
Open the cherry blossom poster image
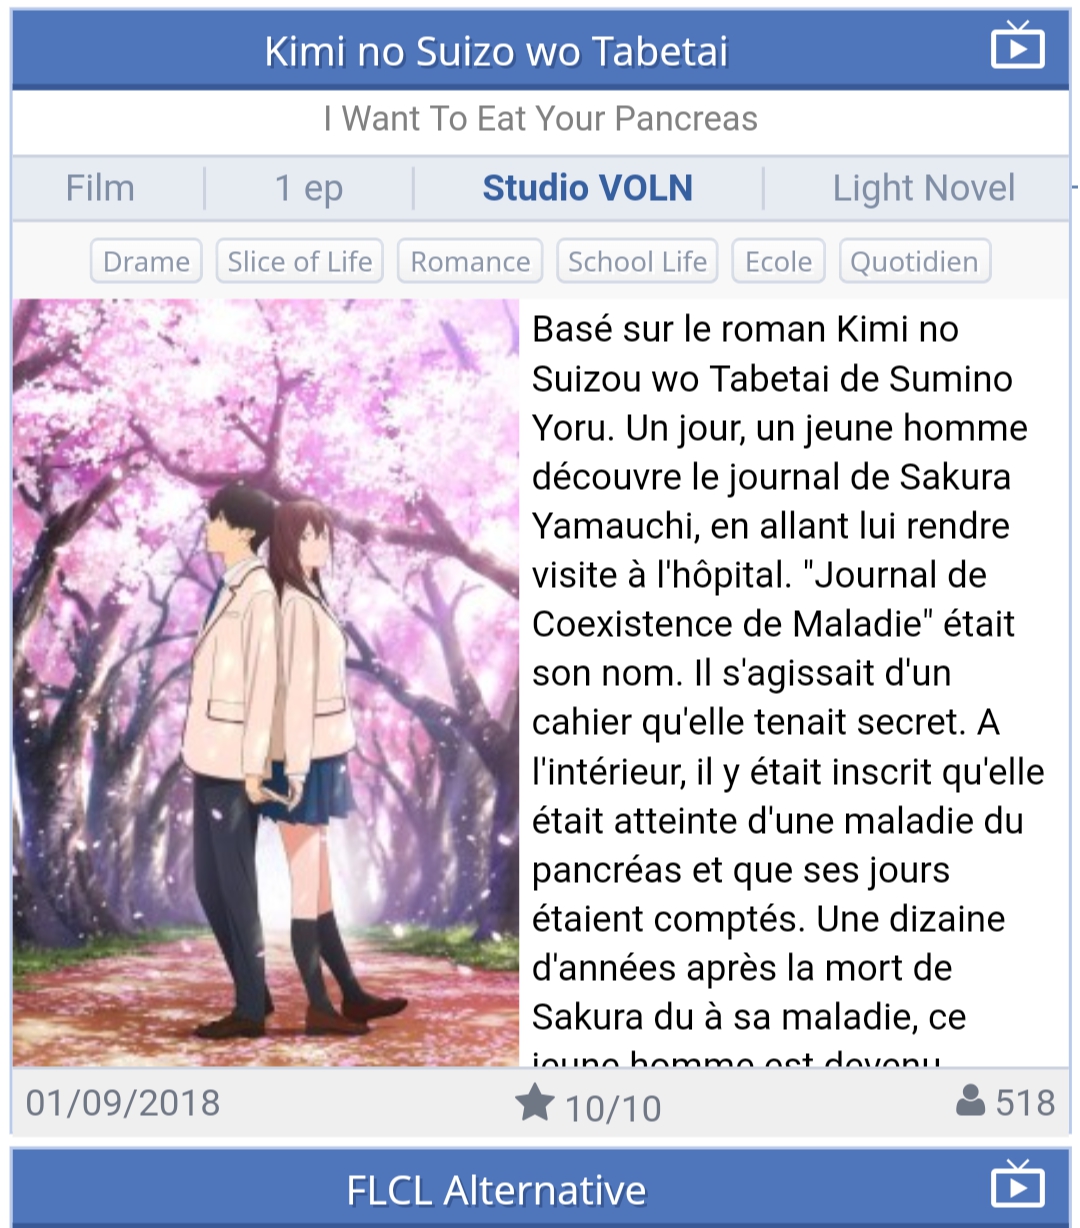pos(266,682)
